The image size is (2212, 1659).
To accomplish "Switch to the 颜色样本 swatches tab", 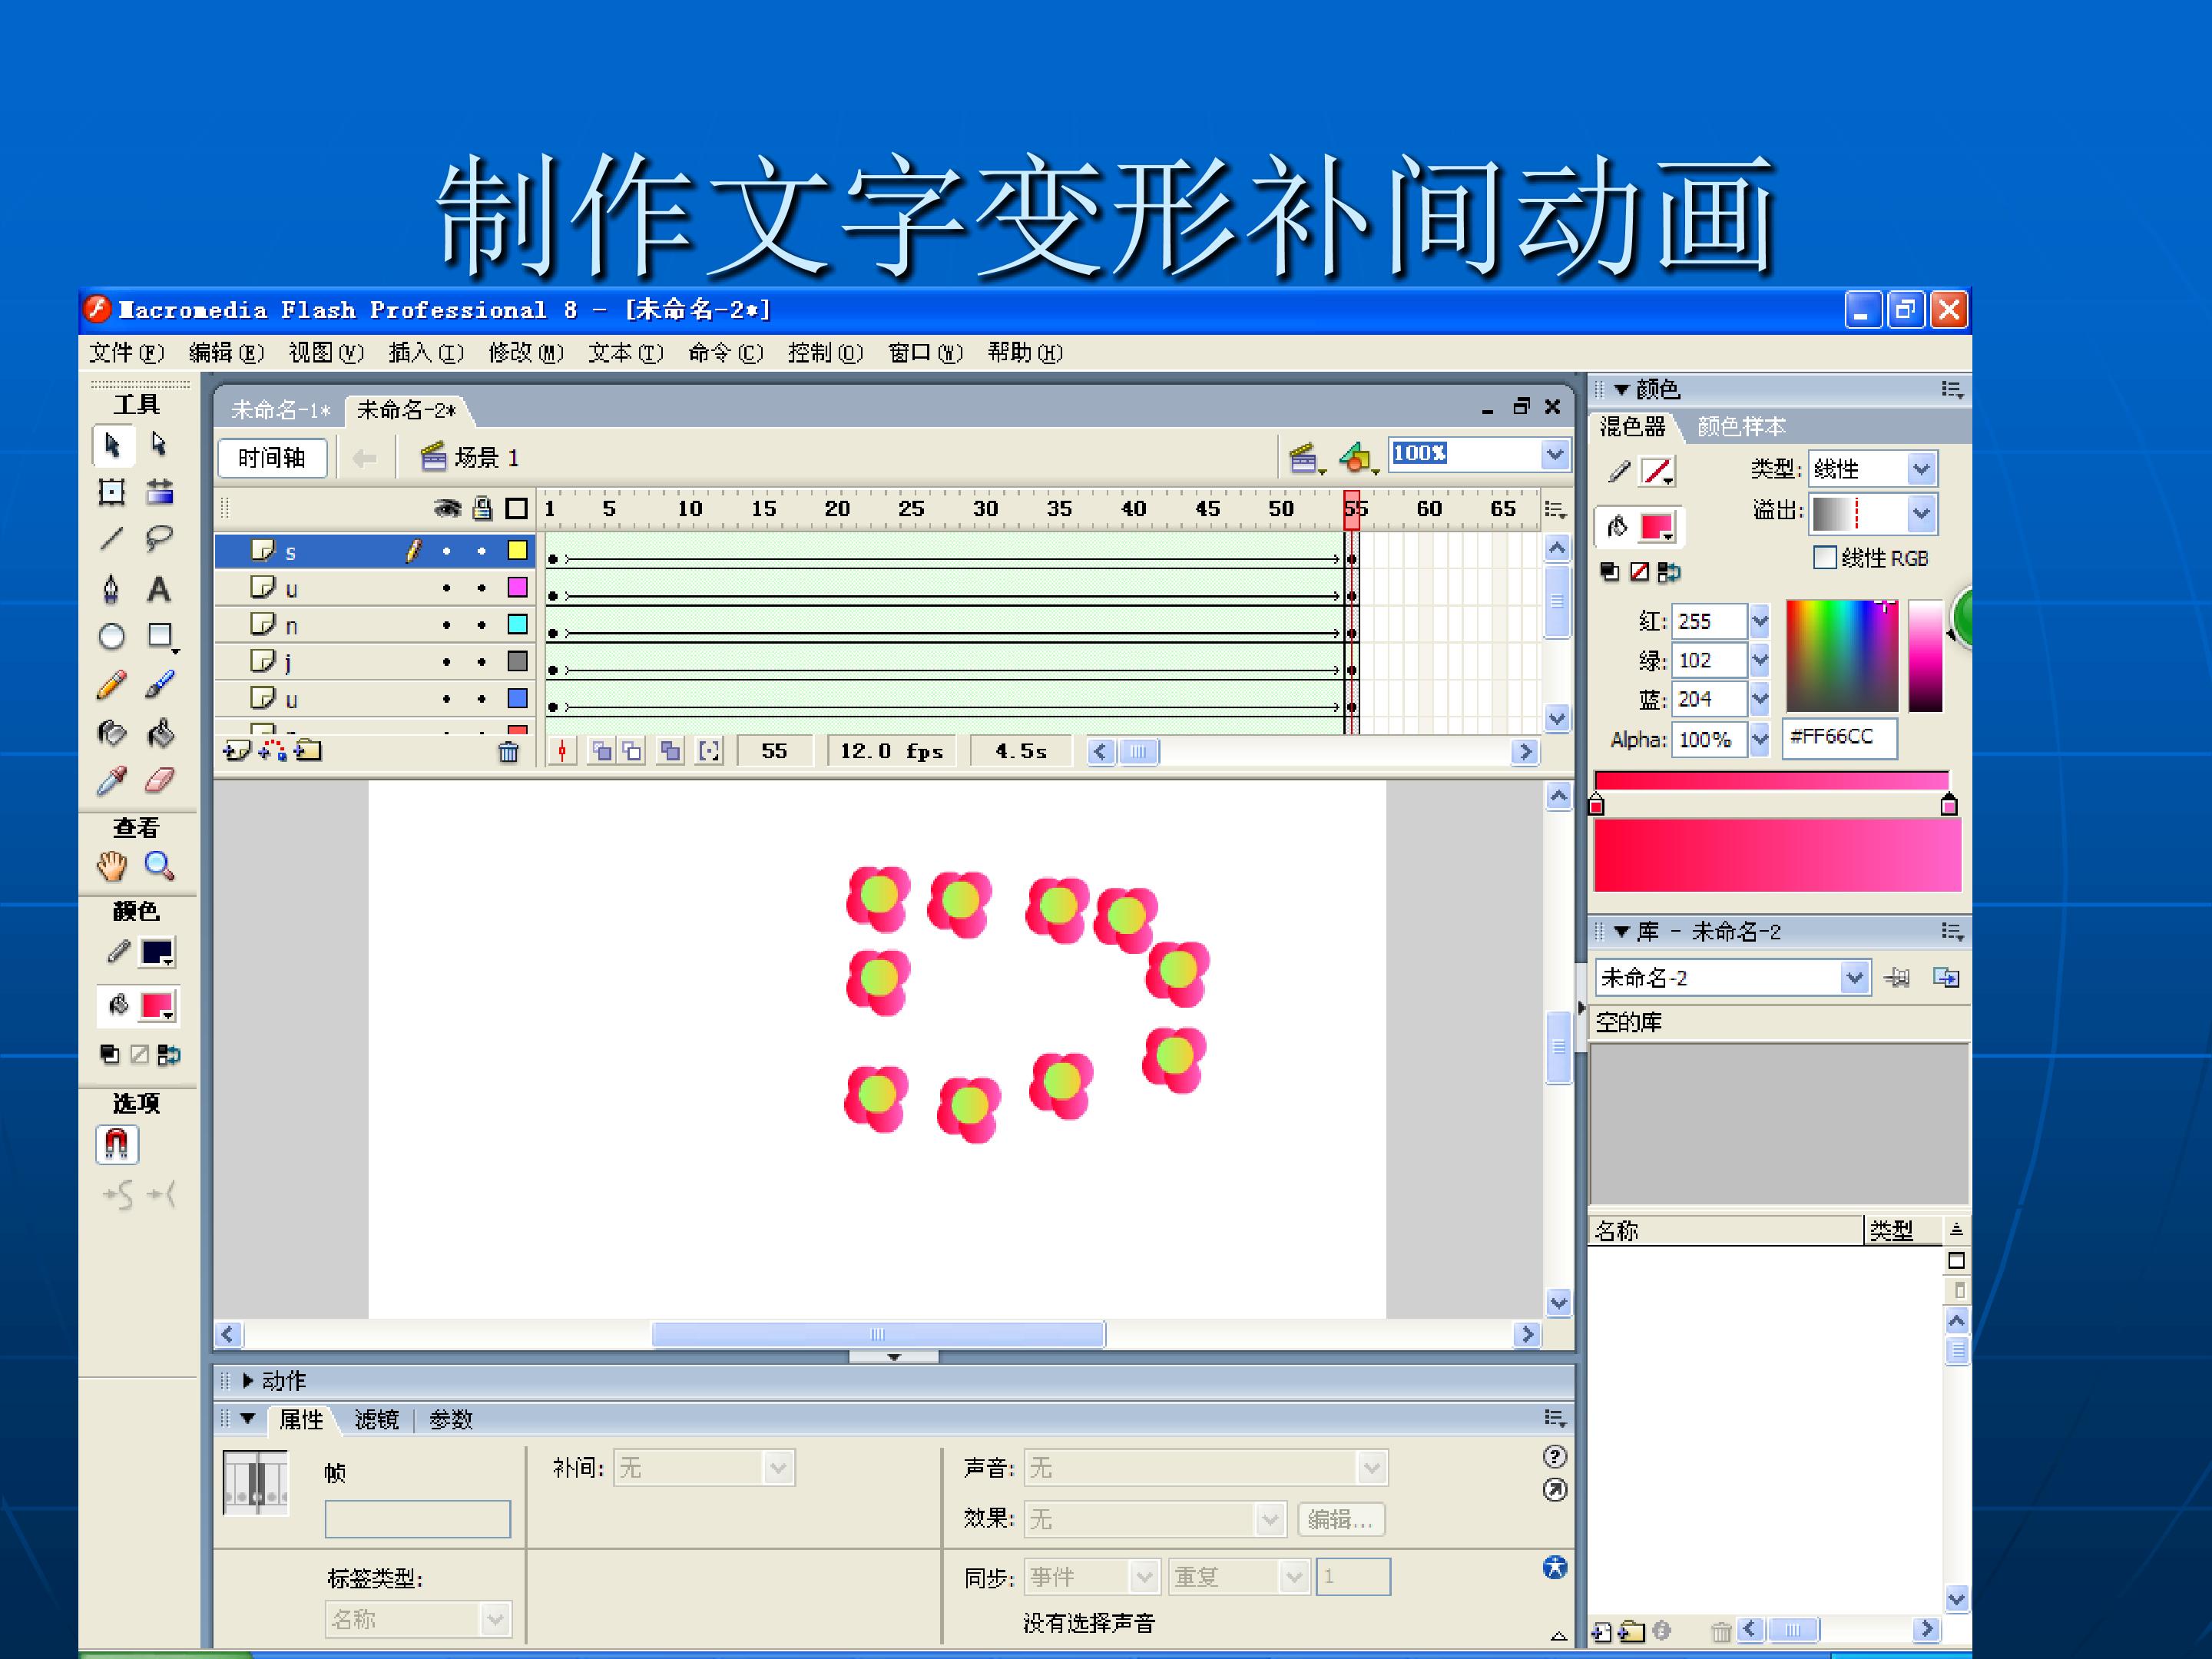I will pos(1742,427).
